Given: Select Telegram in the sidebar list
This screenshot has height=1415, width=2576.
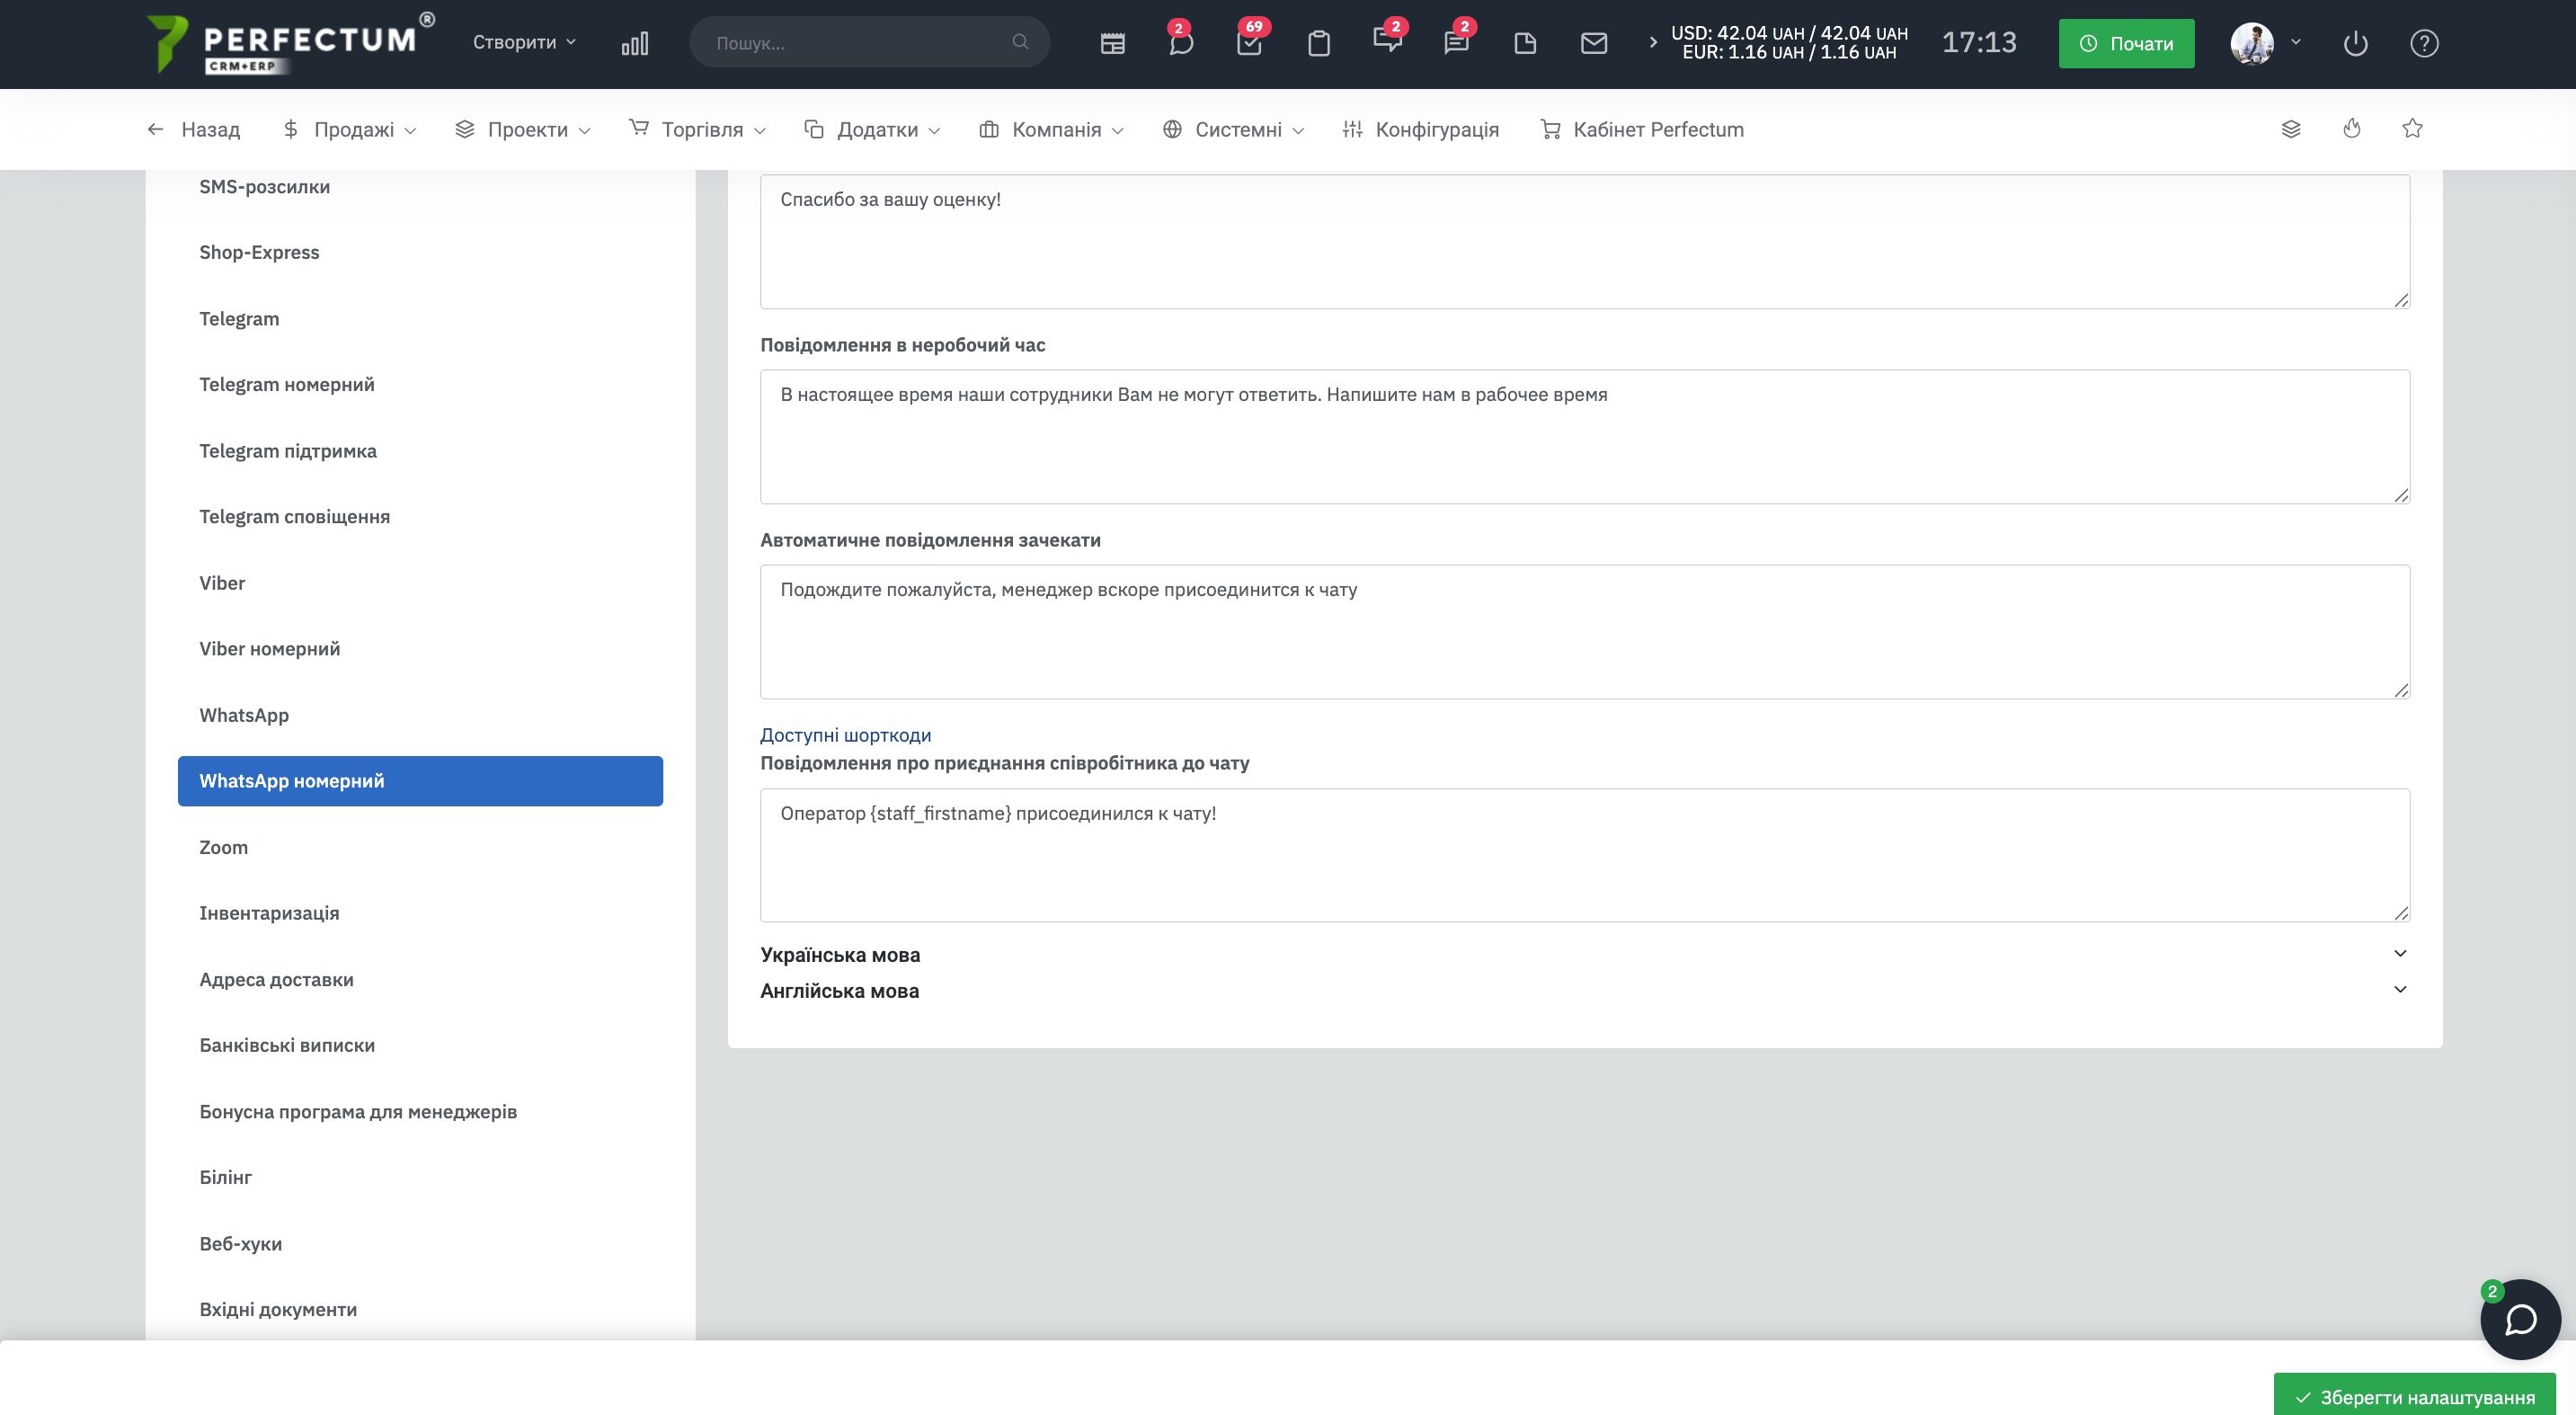Looking at the screenshot, I should click(x=239, y=318).
